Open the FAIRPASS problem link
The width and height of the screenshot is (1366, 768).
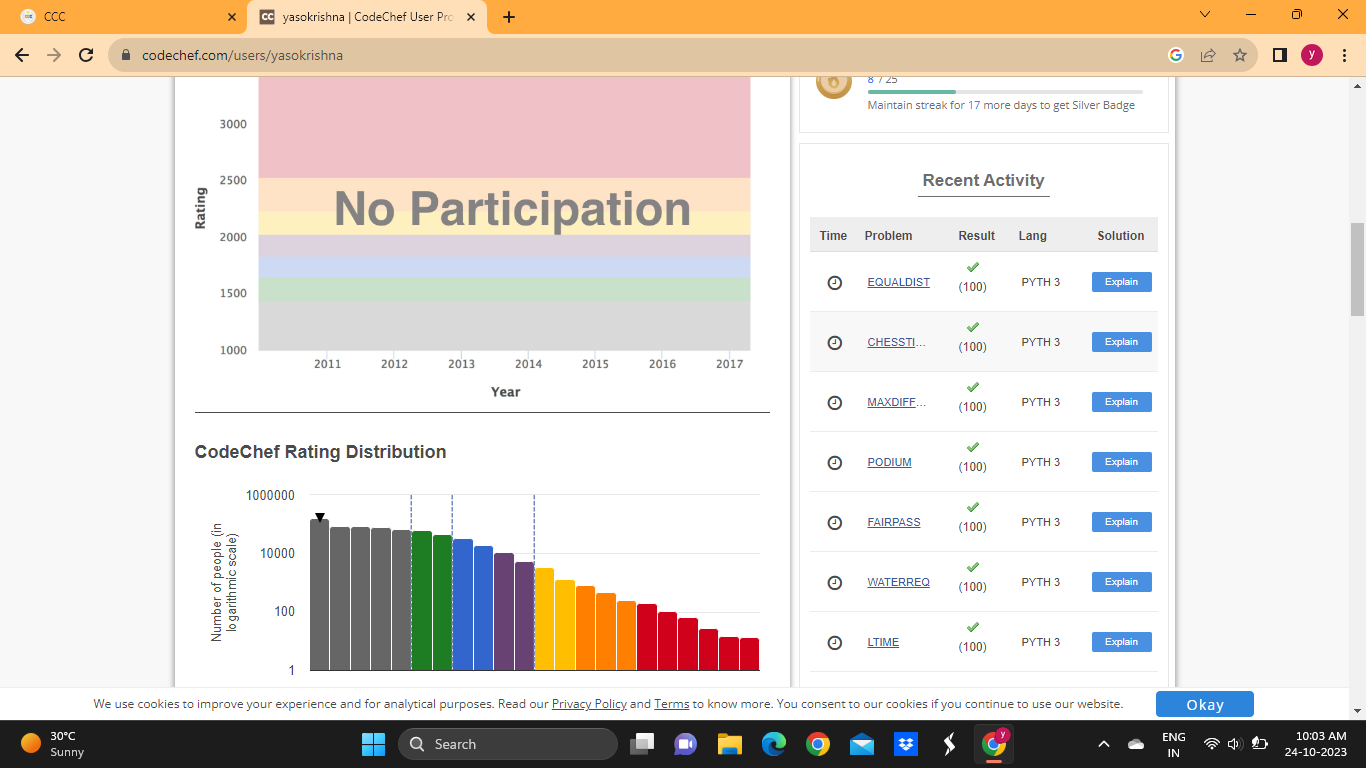pyautogui.click(x=894, y=522)
